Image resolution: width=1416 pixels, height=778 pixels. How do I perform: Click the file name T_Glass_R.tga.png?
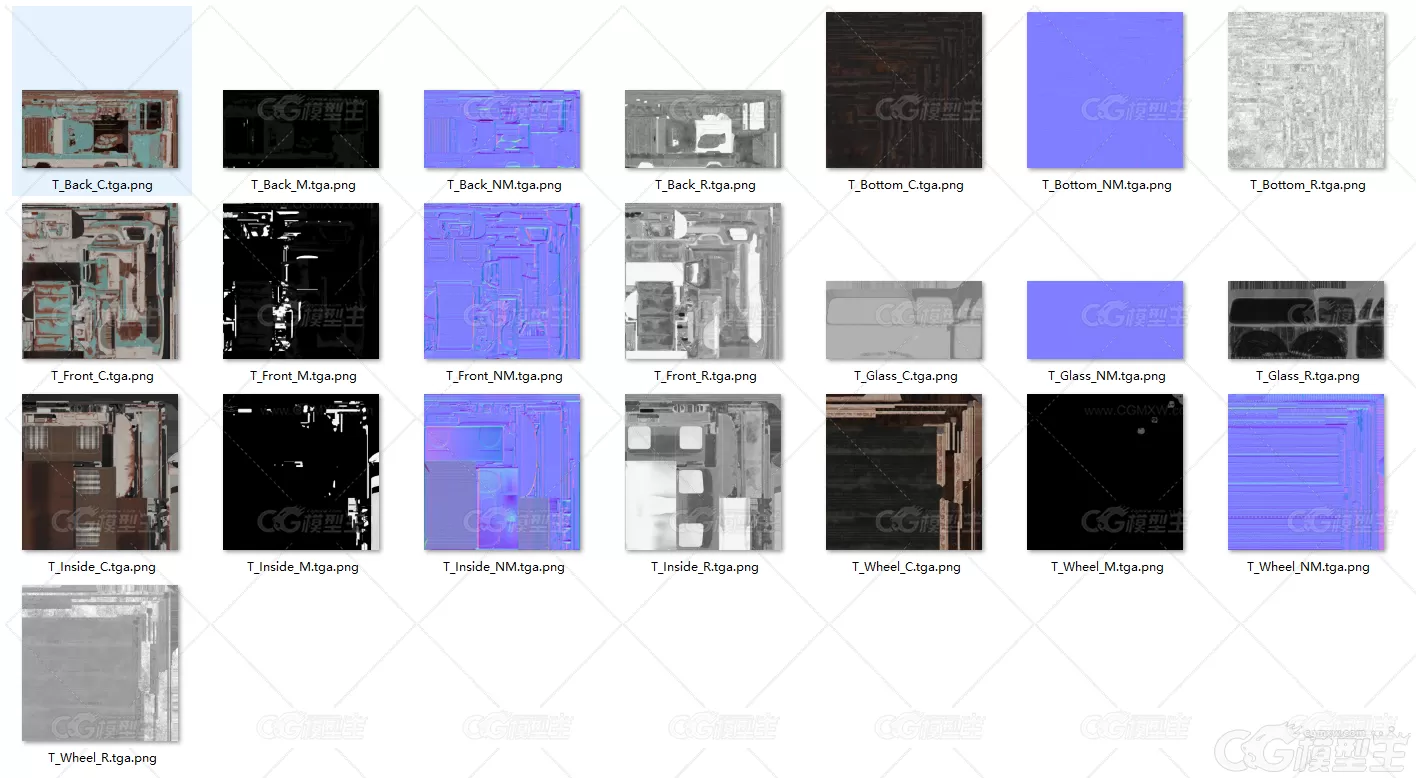point(1308,376)
